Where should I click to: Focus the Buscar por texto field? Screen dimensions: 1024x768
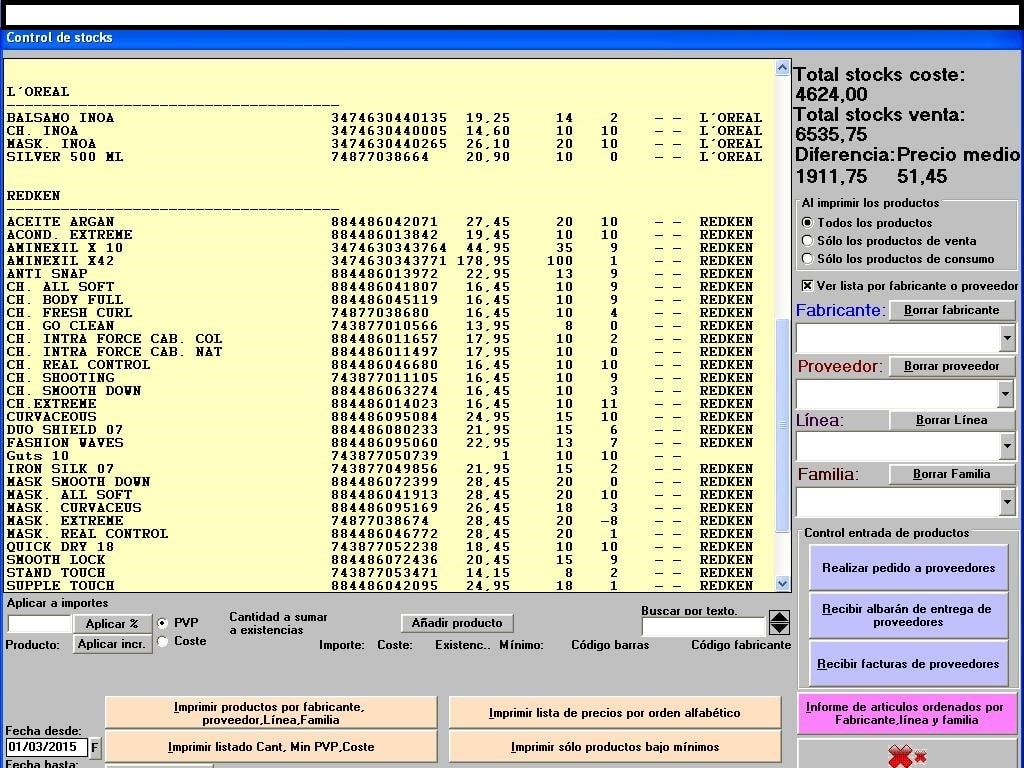[703, 626]
